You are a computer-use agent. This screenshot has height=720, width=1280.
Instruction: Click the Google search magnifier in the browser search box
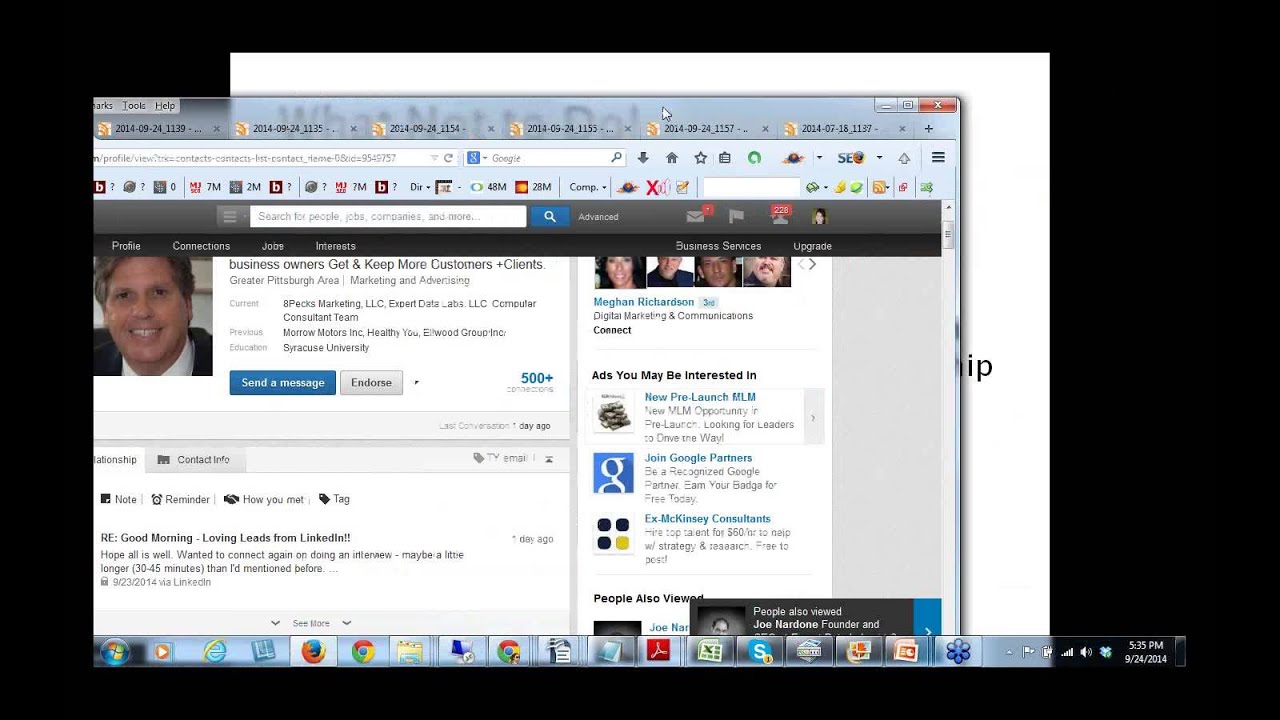(x=616, y=158)
